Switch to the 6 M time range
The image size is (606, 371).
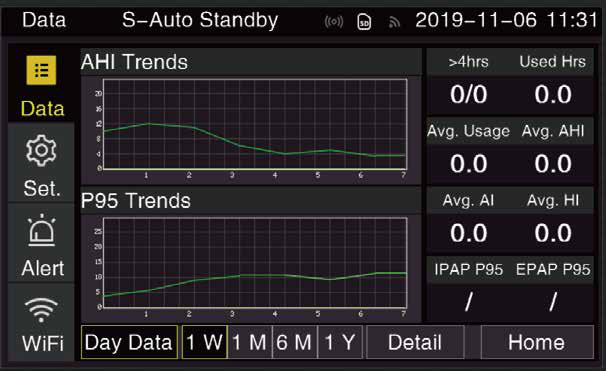pos(294,342)
